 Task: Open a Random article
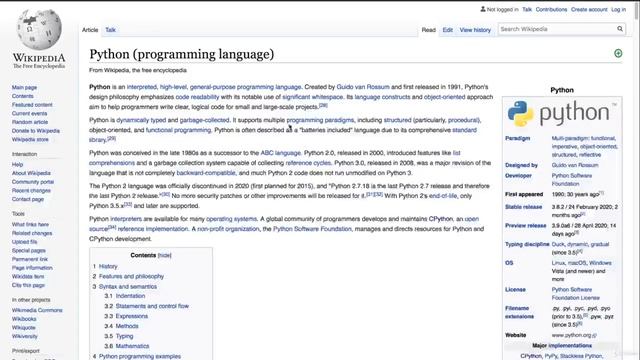coord(30,122)
